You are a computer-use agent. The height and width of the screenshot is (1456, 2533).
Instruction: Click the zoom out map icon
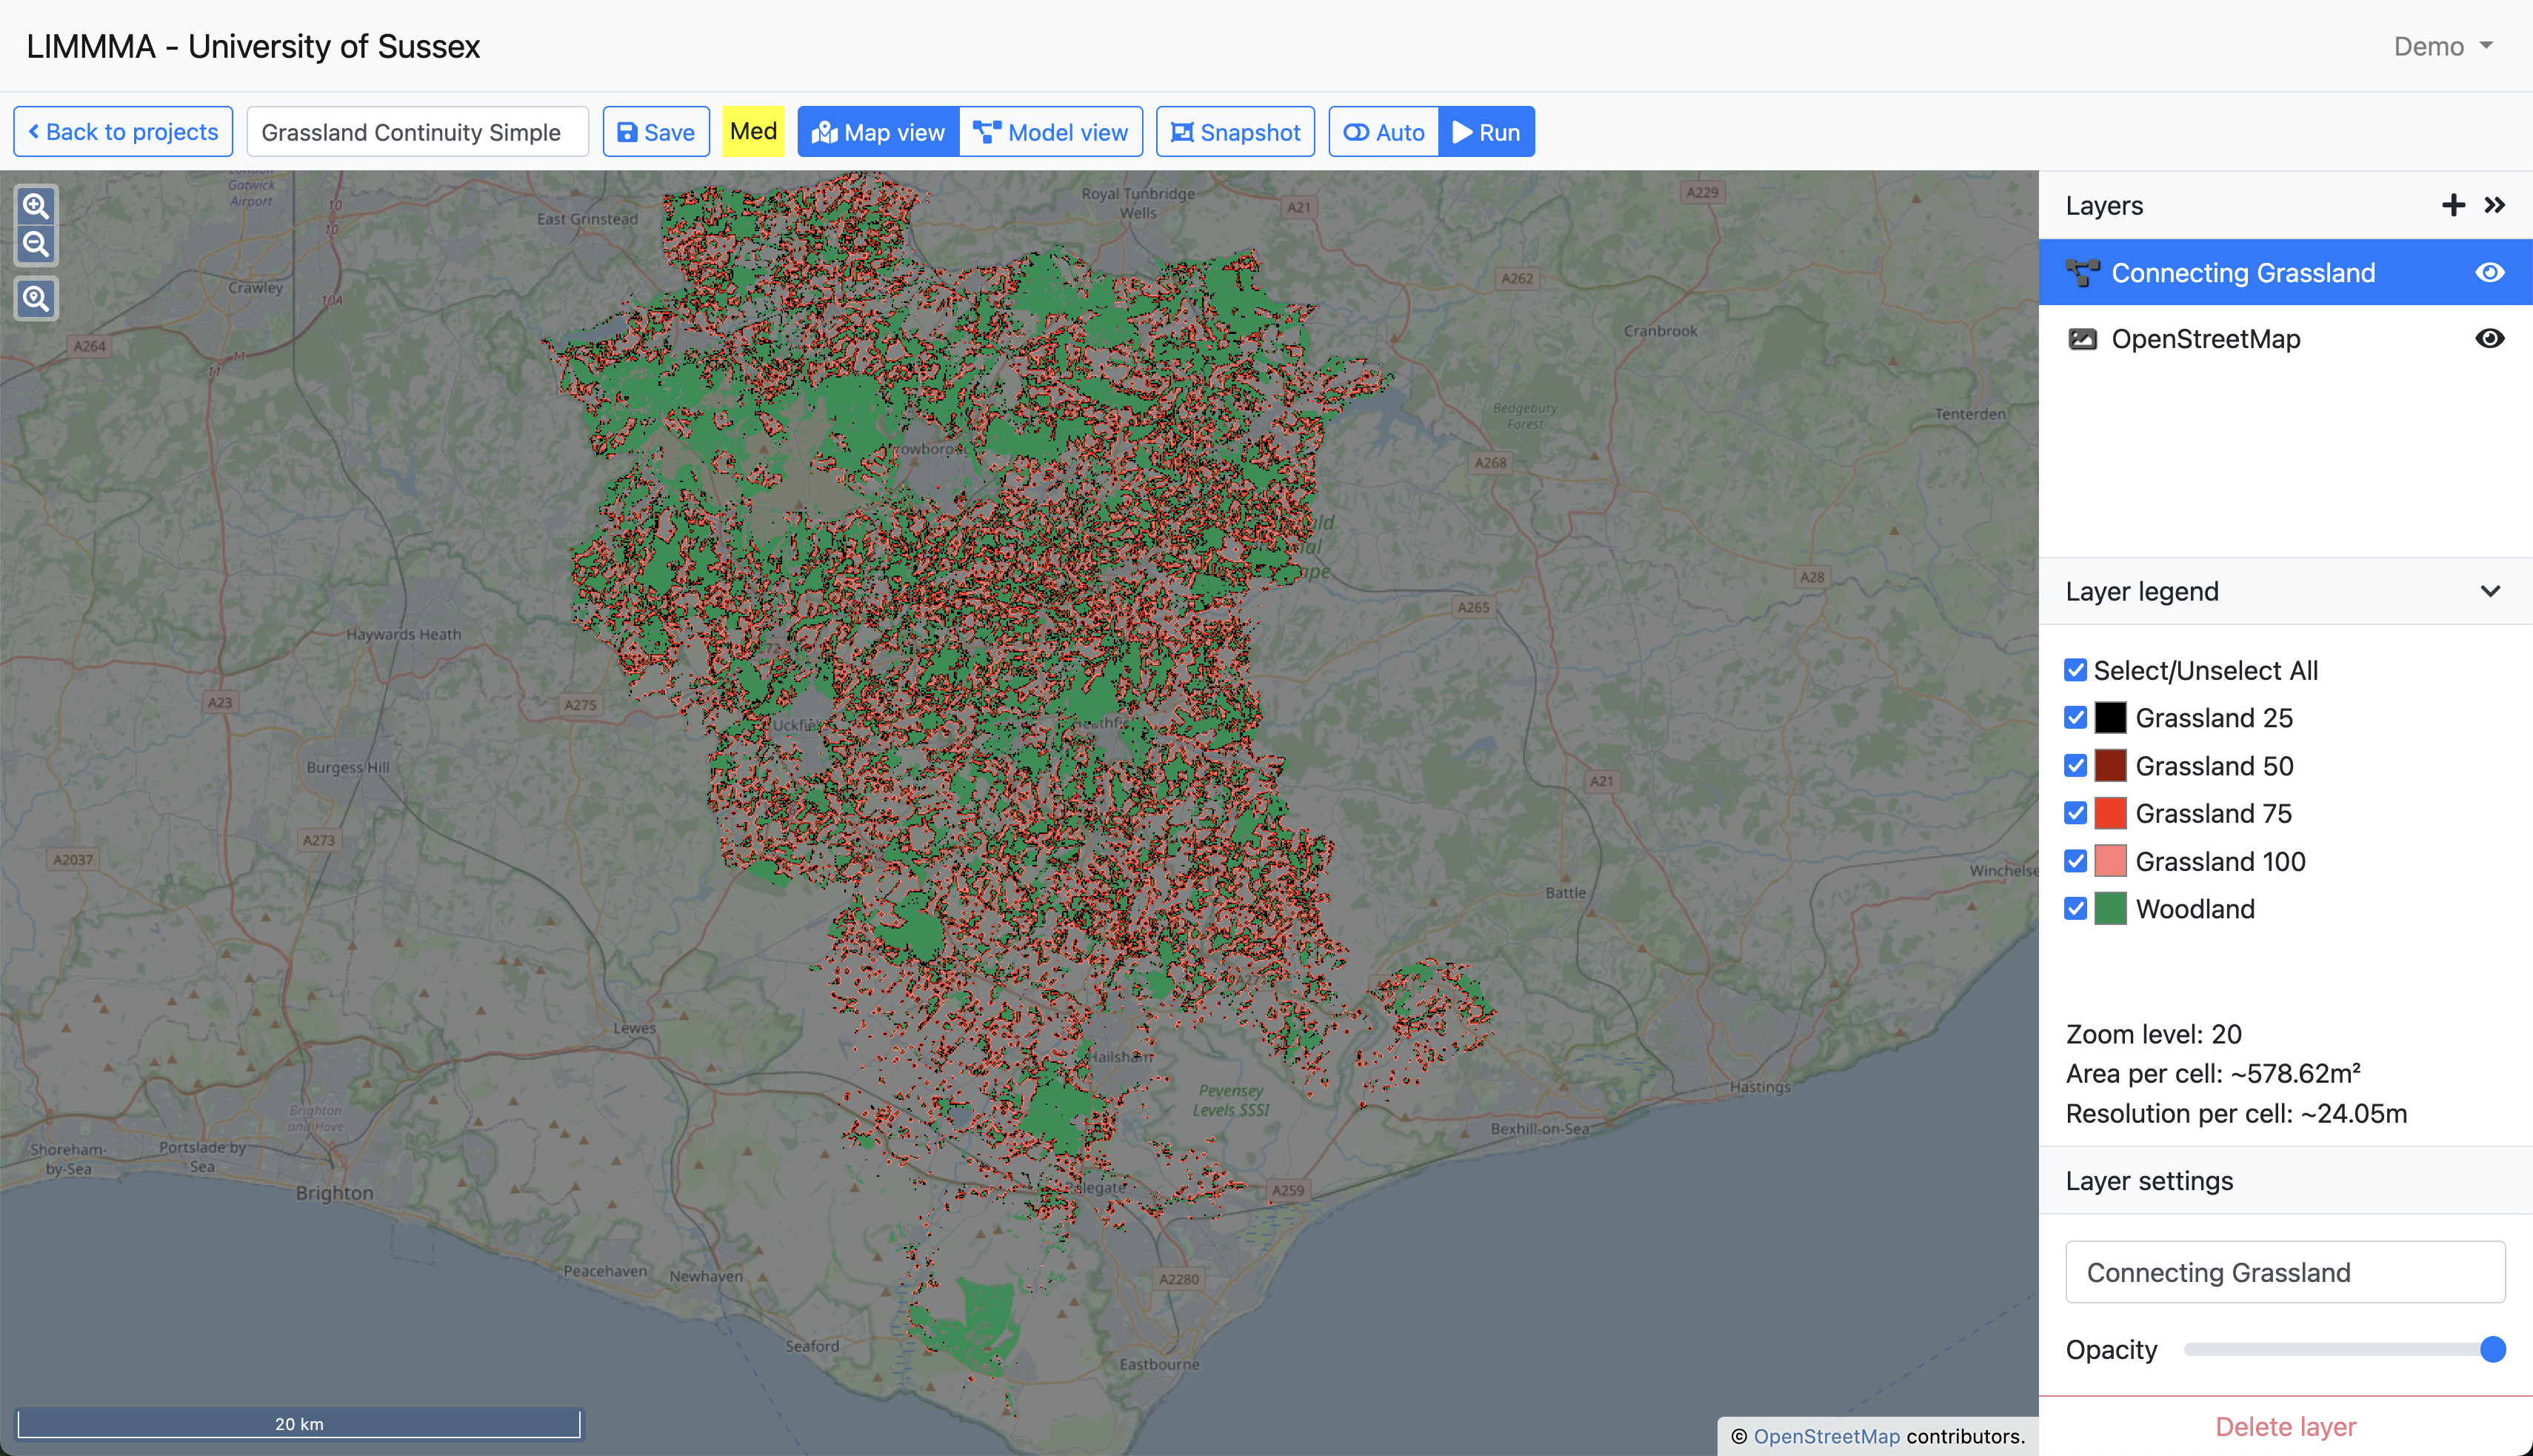[36, 244]
